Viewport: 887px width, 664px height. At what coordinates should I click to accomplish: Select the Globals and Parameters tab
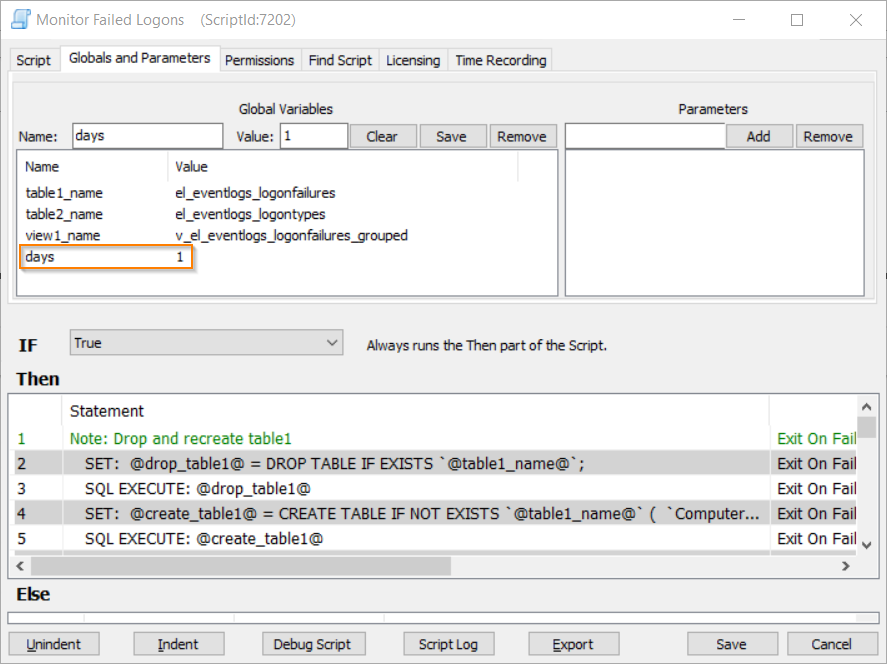140,58
